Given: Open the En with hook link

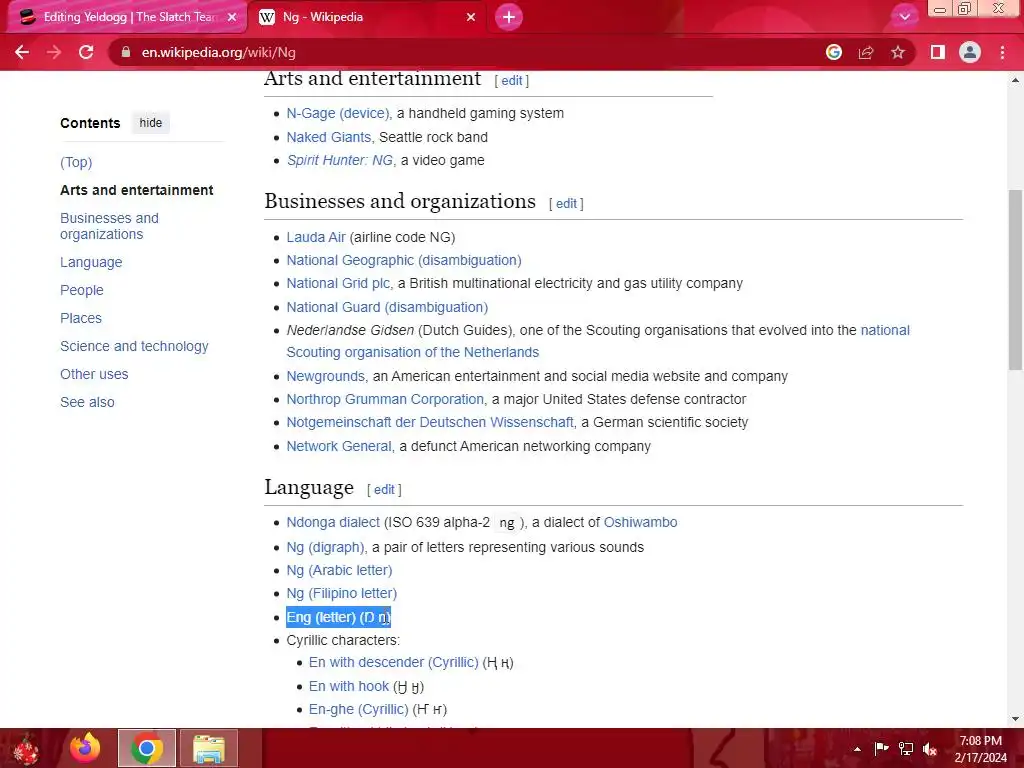Looking at the screenshot, I should [349, 686].
